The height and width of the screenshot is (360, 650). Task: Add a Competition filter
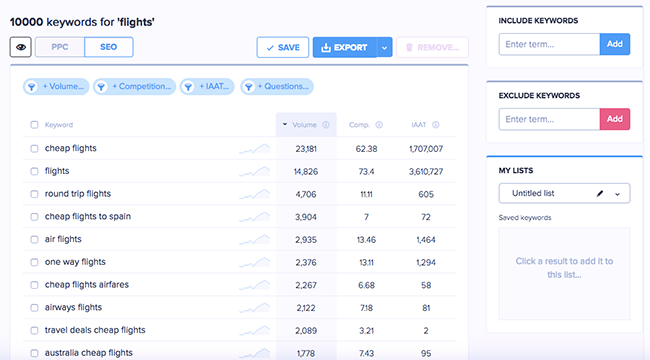tap(134, 87)
